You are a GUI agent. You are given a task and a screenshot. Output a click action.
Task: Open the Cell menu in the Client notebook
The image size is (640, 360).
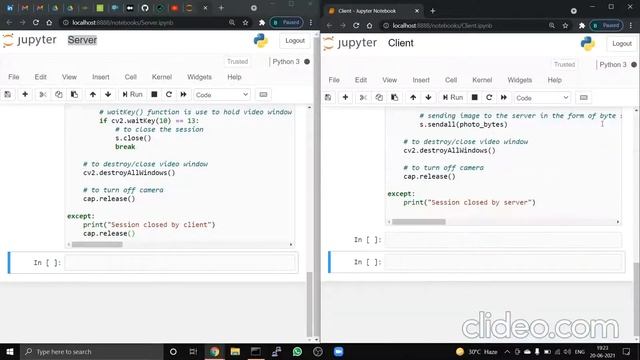pos(451,80)
